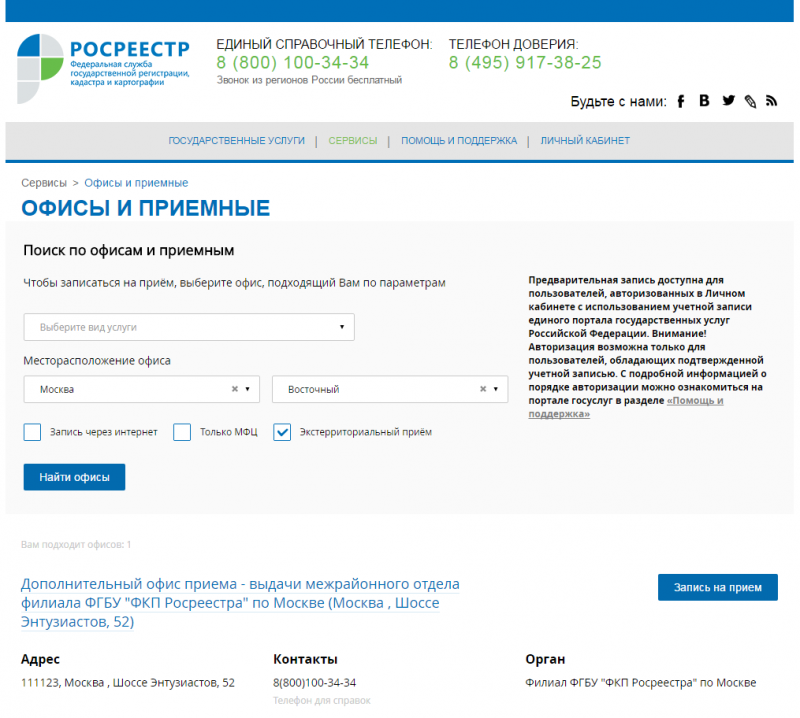Viewport: 800px width, 718px height.
Task: Open the Помощь и поддержка menu
Action: [459, 141]
